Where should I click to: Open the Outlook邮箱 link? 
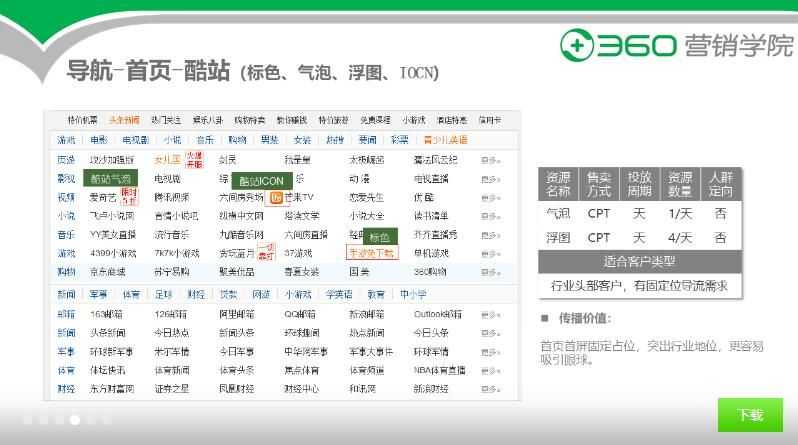pos(438,315)
